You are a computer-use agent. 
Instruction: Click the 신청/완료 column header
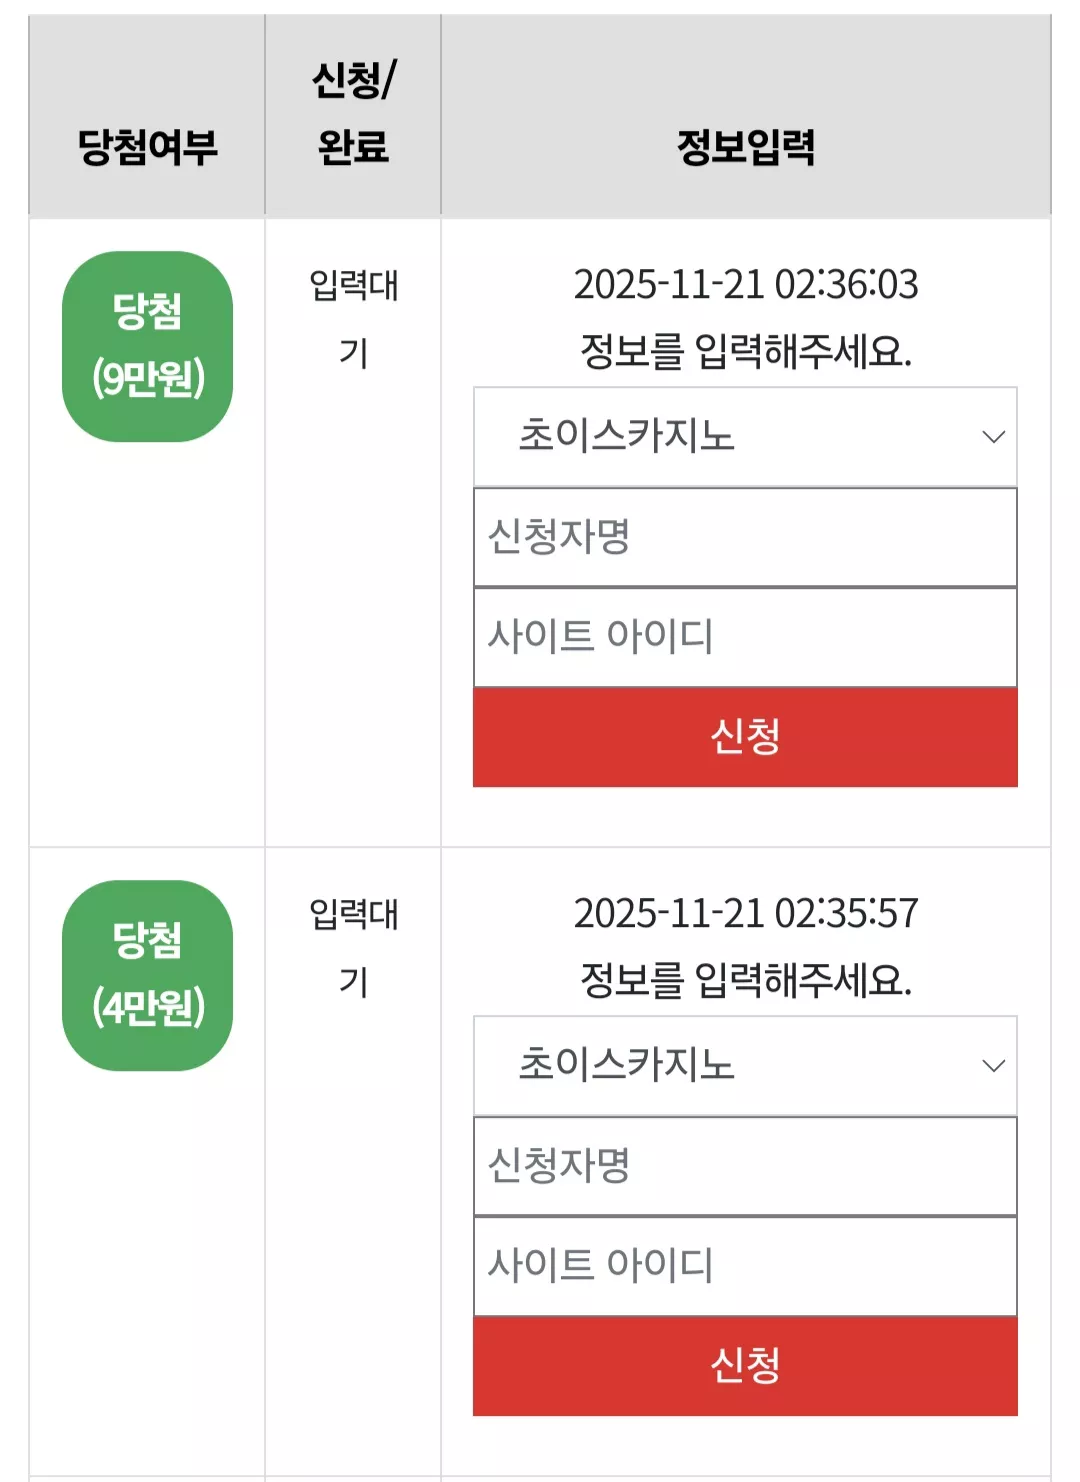[x=353, y=113]
